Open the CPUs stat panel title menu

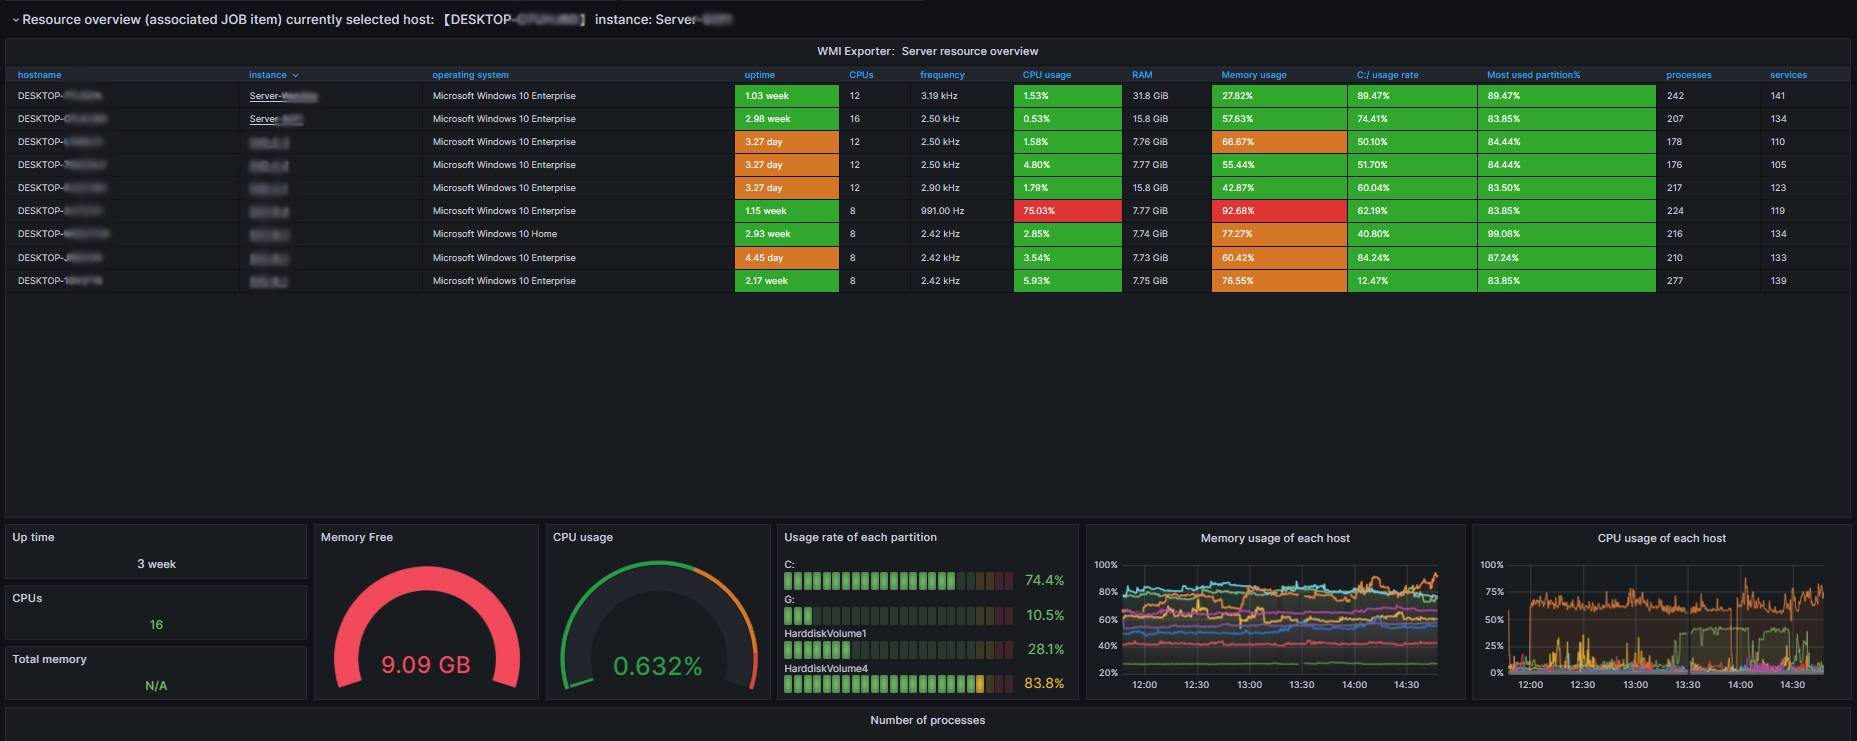[27, 598]
